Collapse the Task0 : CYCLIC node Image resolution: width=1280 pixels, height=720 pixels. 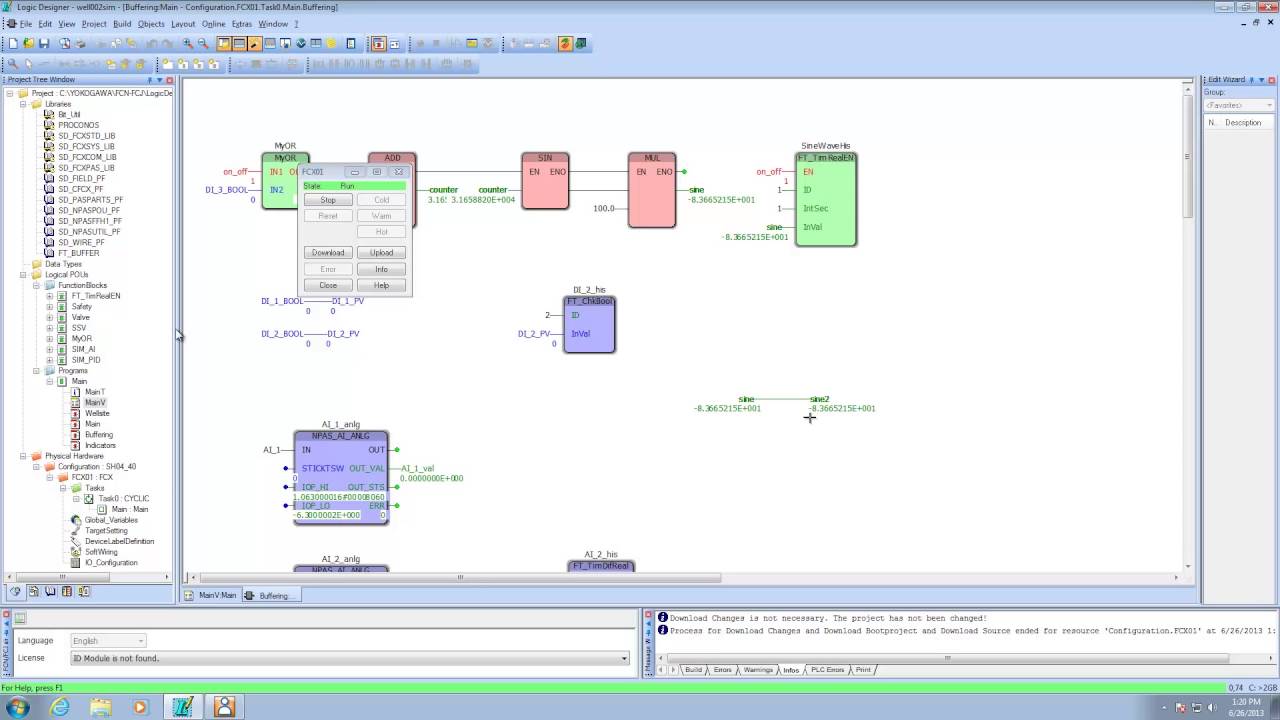(75, 499)
